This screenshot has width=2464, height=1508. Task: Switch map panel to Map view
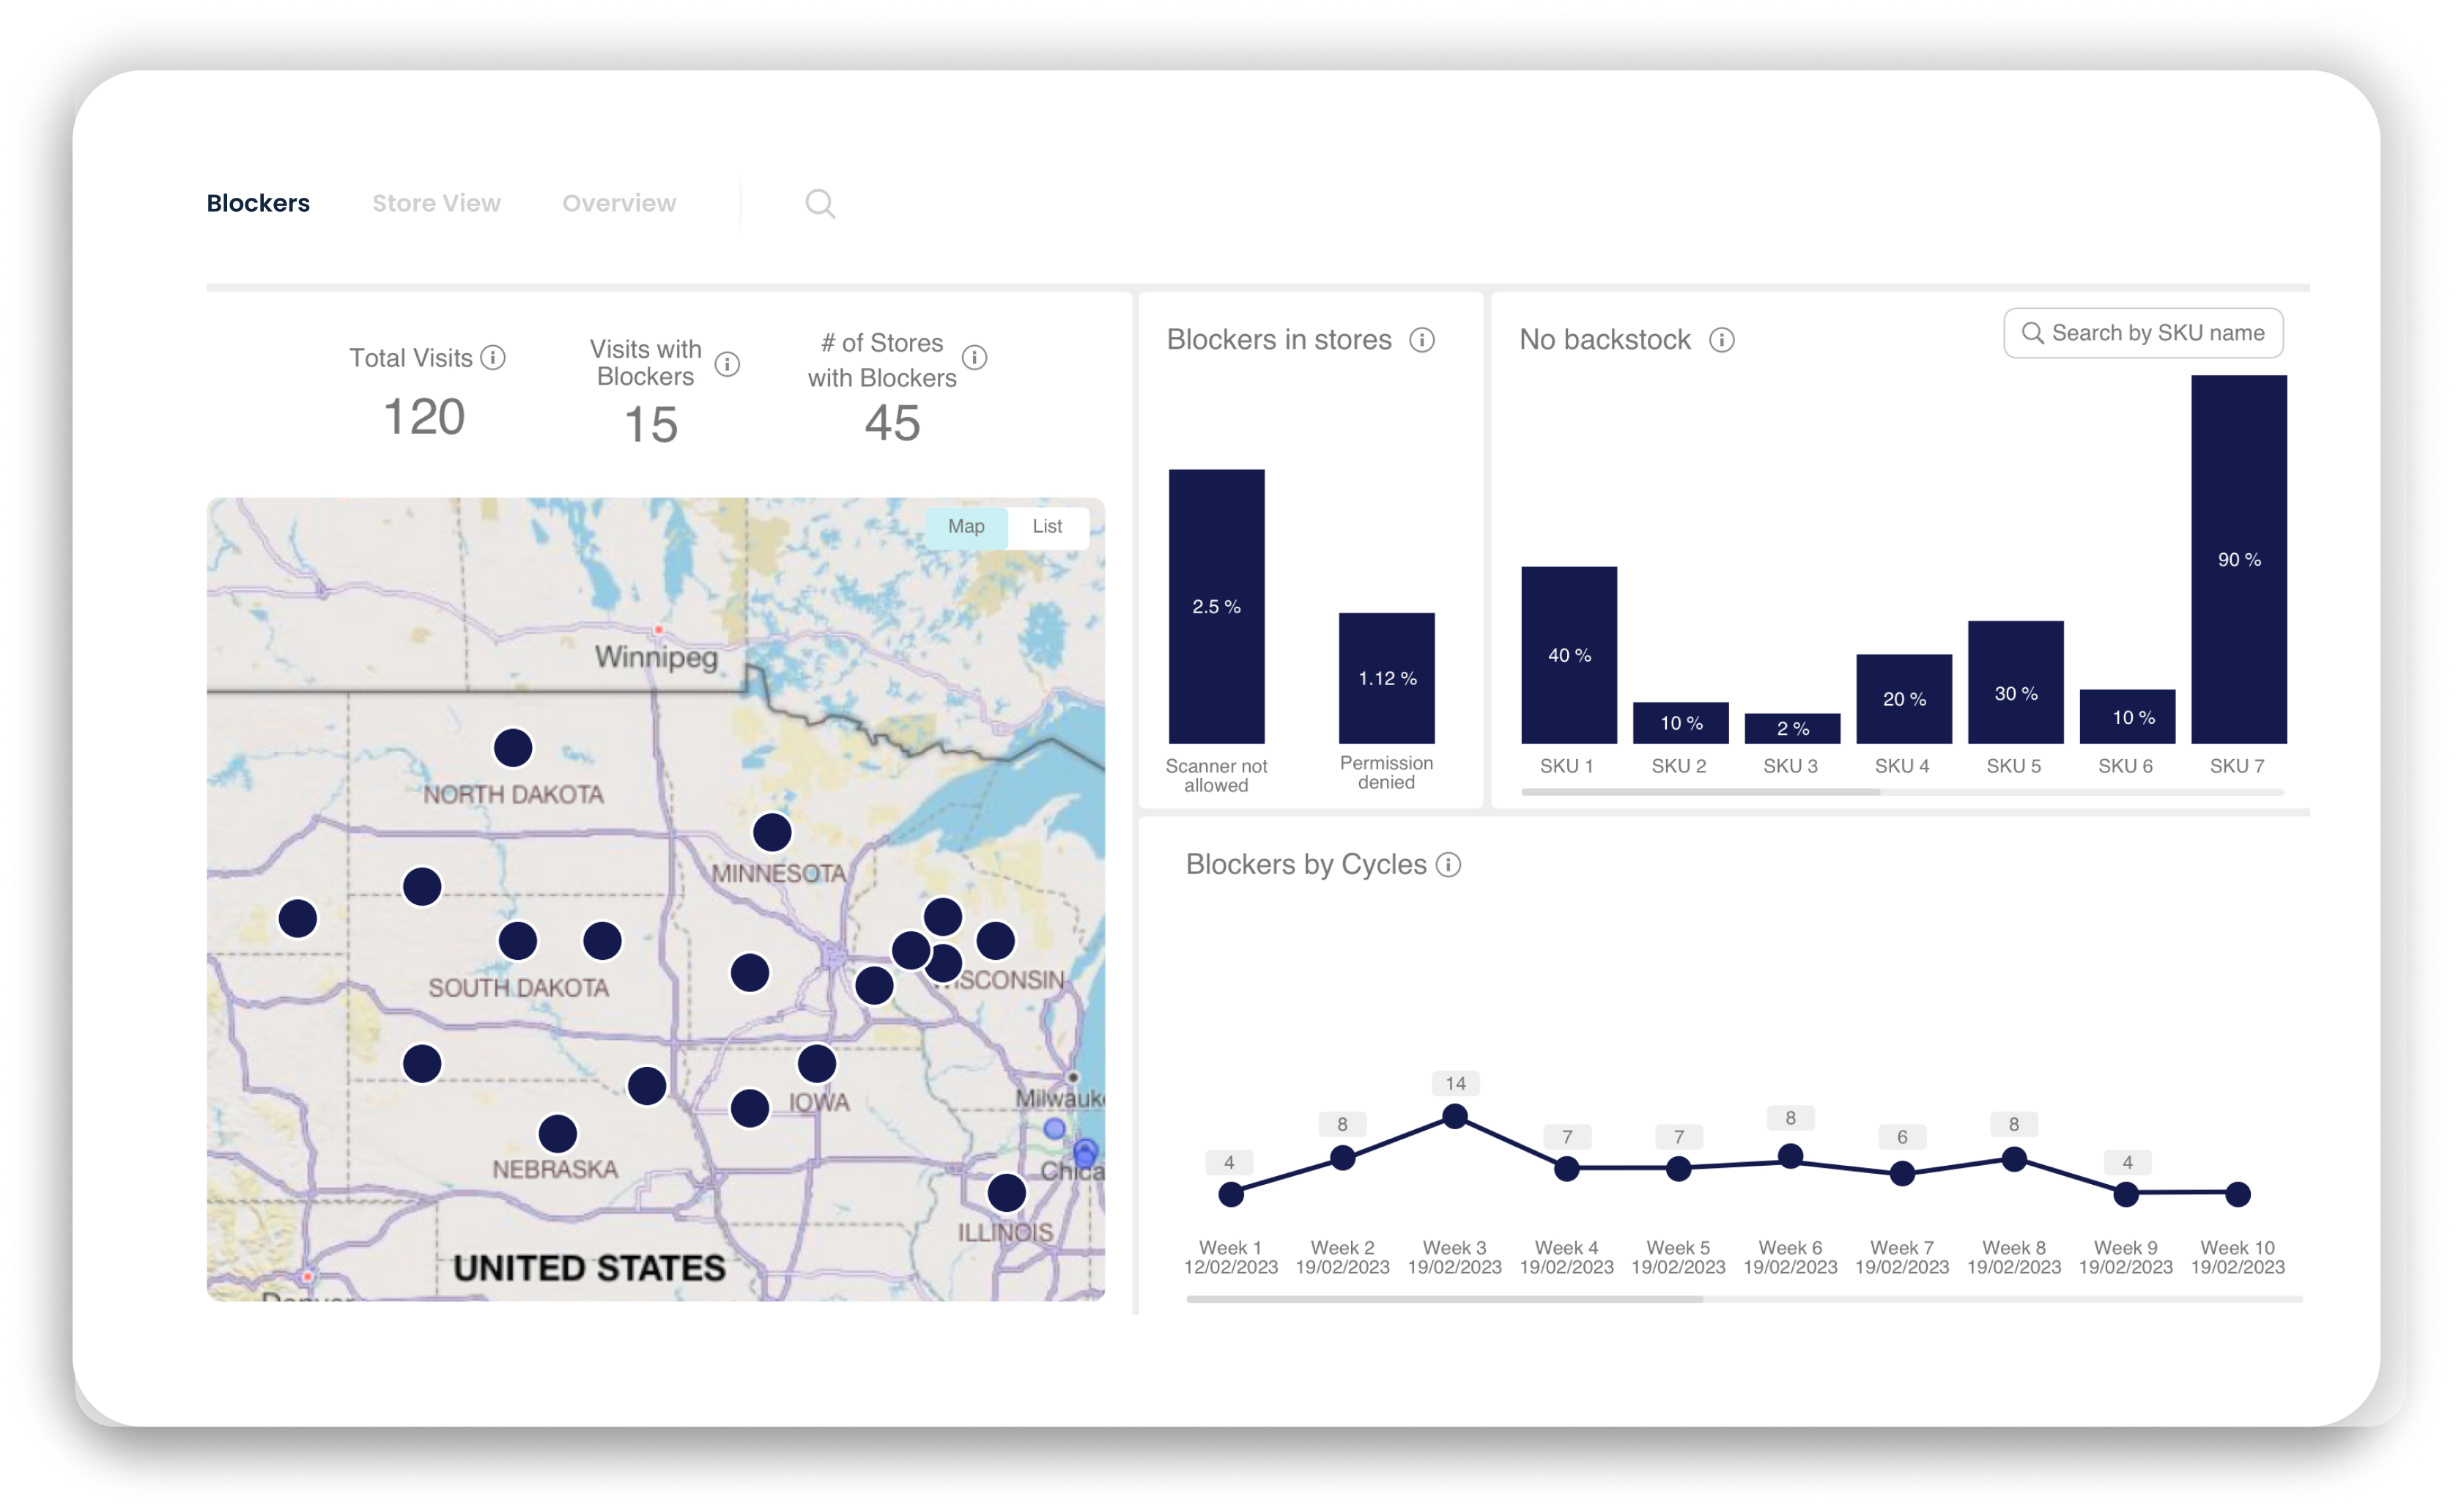[x=966, y=526]
